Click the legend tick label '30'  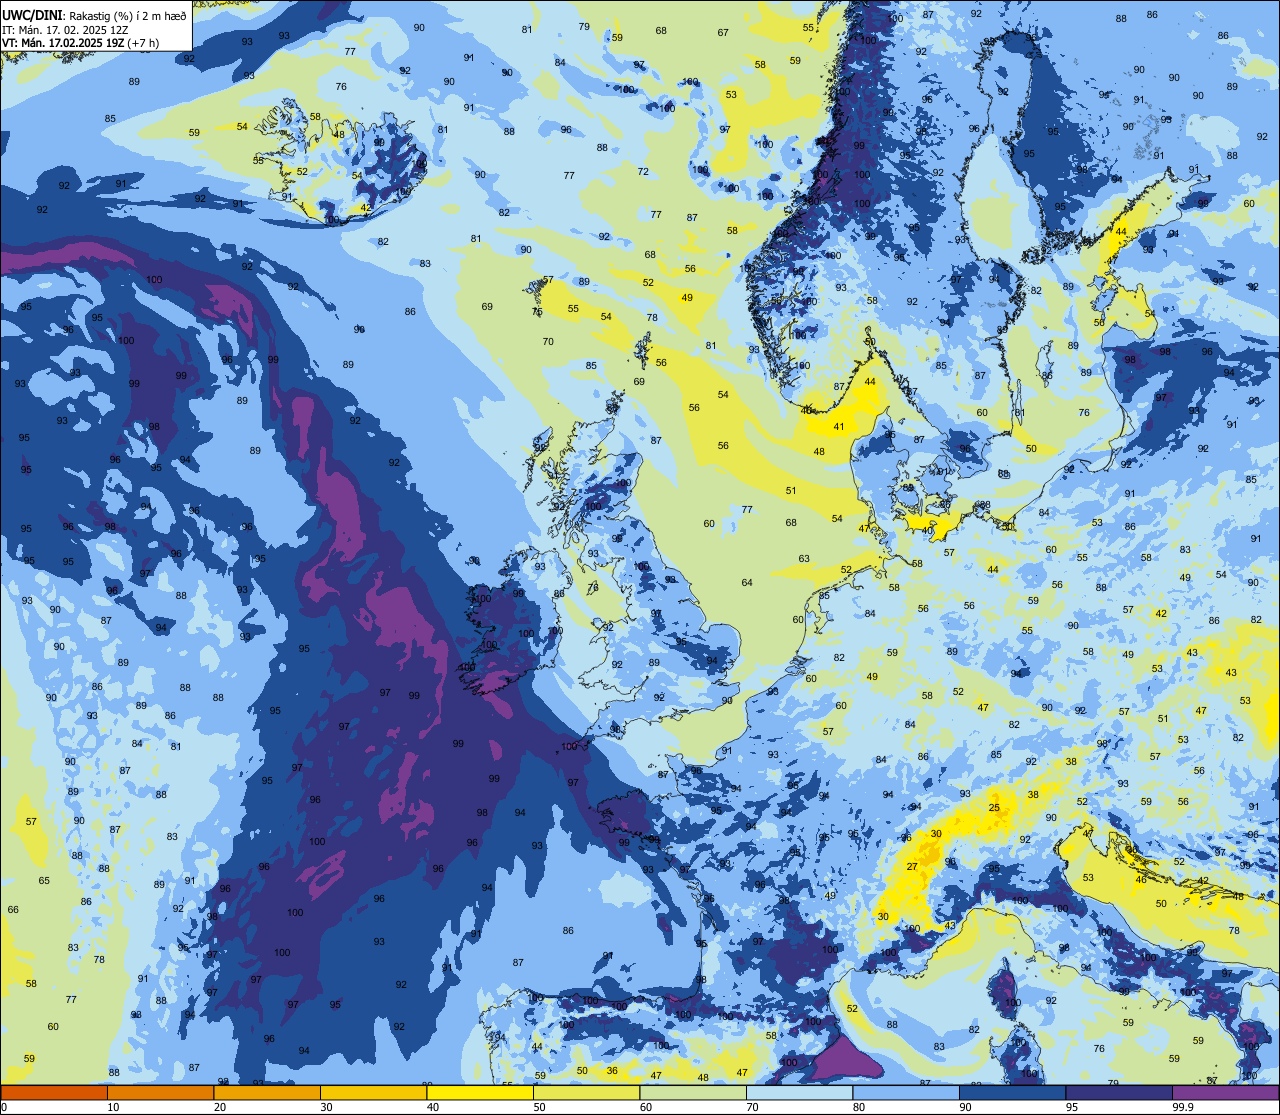pos(326,1107)
